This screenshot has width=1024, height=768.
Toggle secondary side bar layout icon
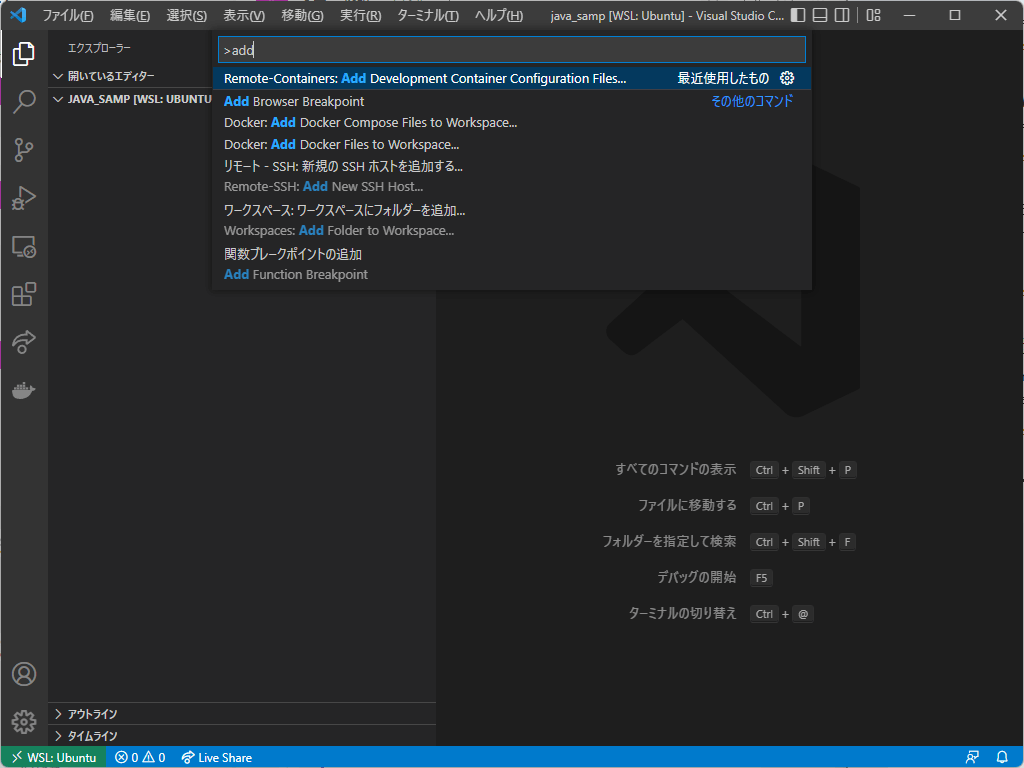pos(842,15)
